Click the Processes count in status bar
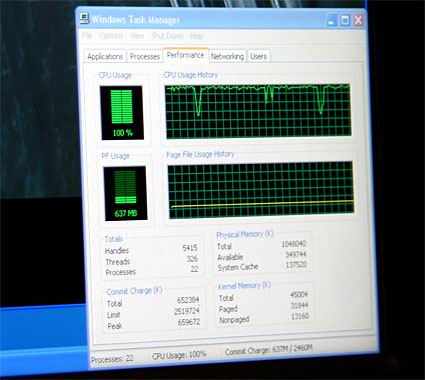The height and width of the screenshot is (380, 425). pyautogui.click(x=112, y=359)
